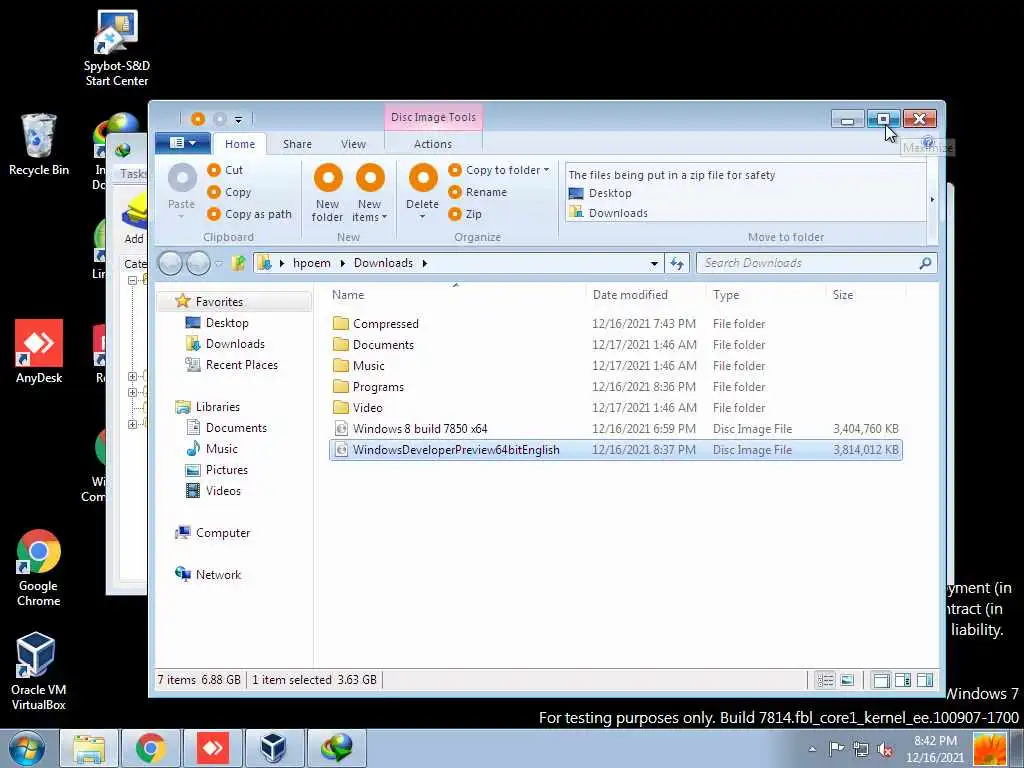Toggle the navigation pane icon in status bar
1024x768 pixels.
click(881, 680)
